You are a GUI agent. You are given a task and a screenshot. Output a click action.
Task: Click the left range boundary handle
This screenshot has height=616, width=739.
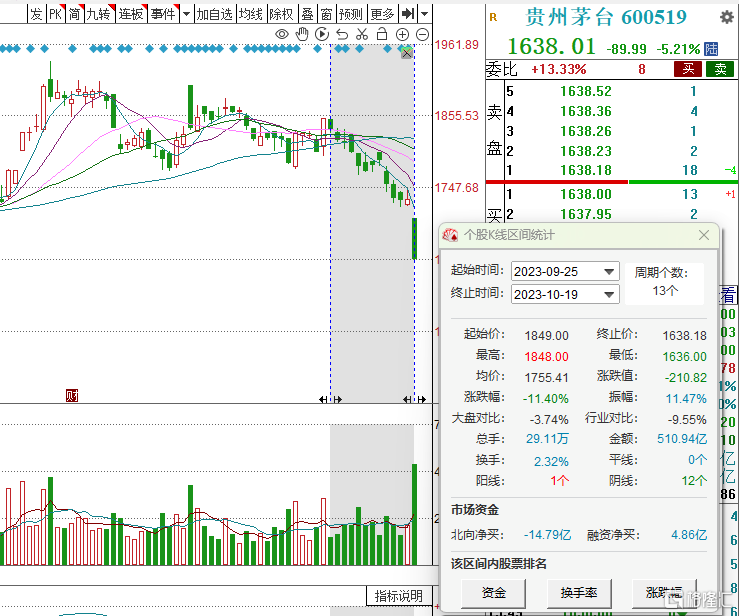[330, 399]
